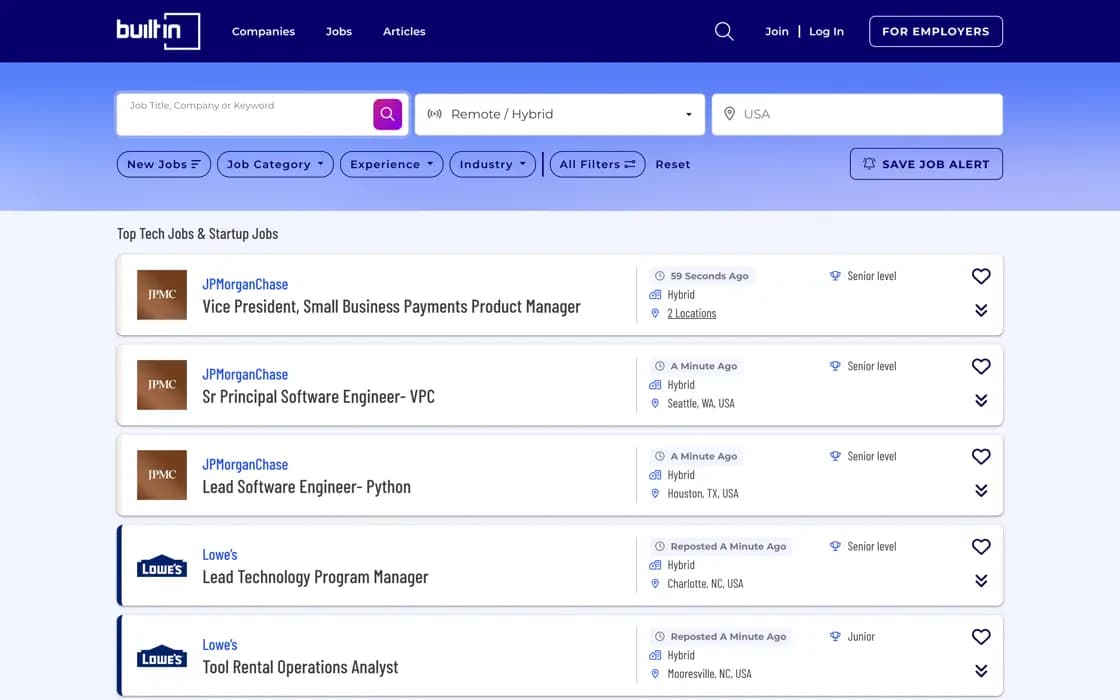The height and width of the screenshot is (700, 1120).
Task: Open JPMorganChase link above Sr Principal Software Engineer
Action: (x=245, y=374)
